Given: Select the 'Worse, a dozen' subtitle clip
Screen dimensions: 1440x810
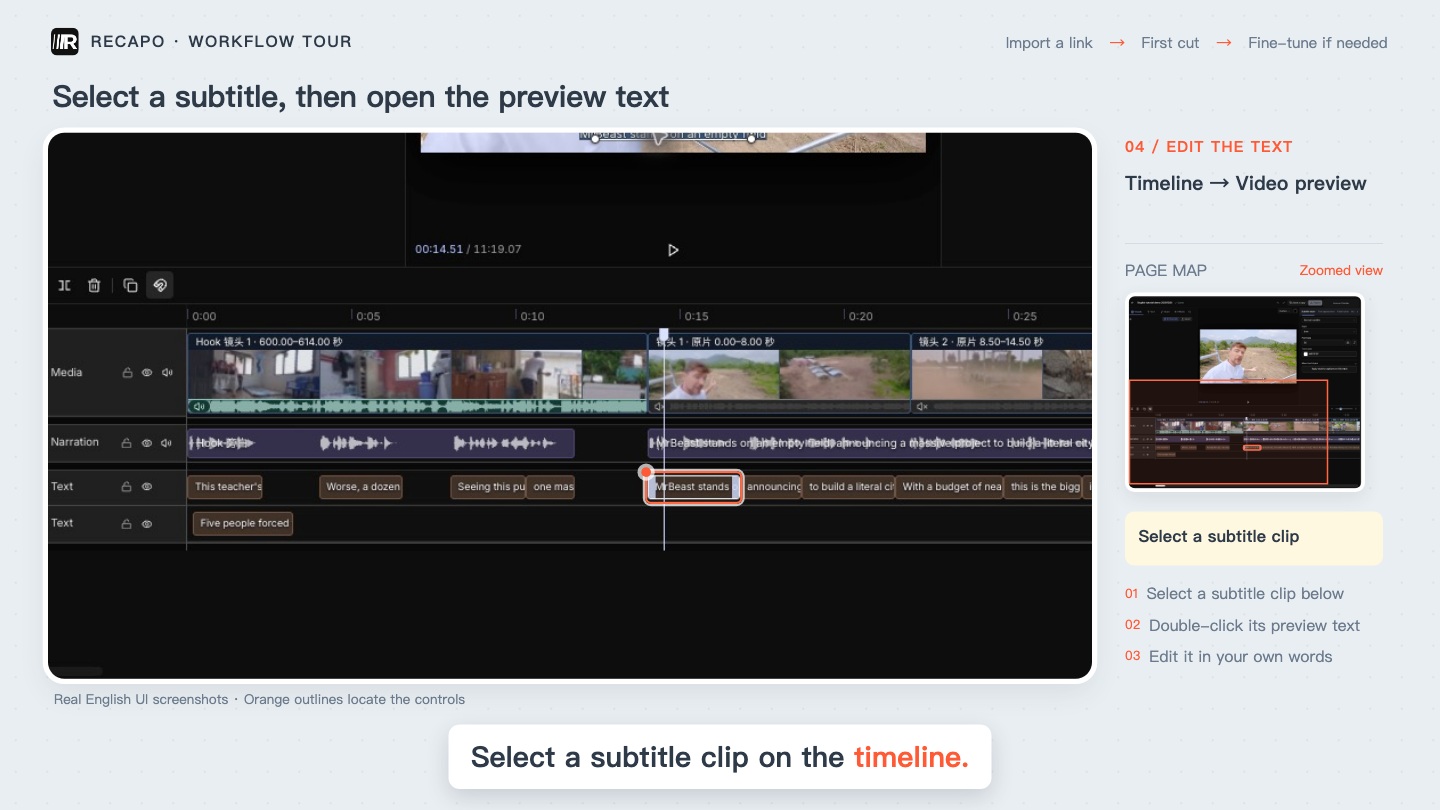Looking at the screenshot, I should [361, 487].
